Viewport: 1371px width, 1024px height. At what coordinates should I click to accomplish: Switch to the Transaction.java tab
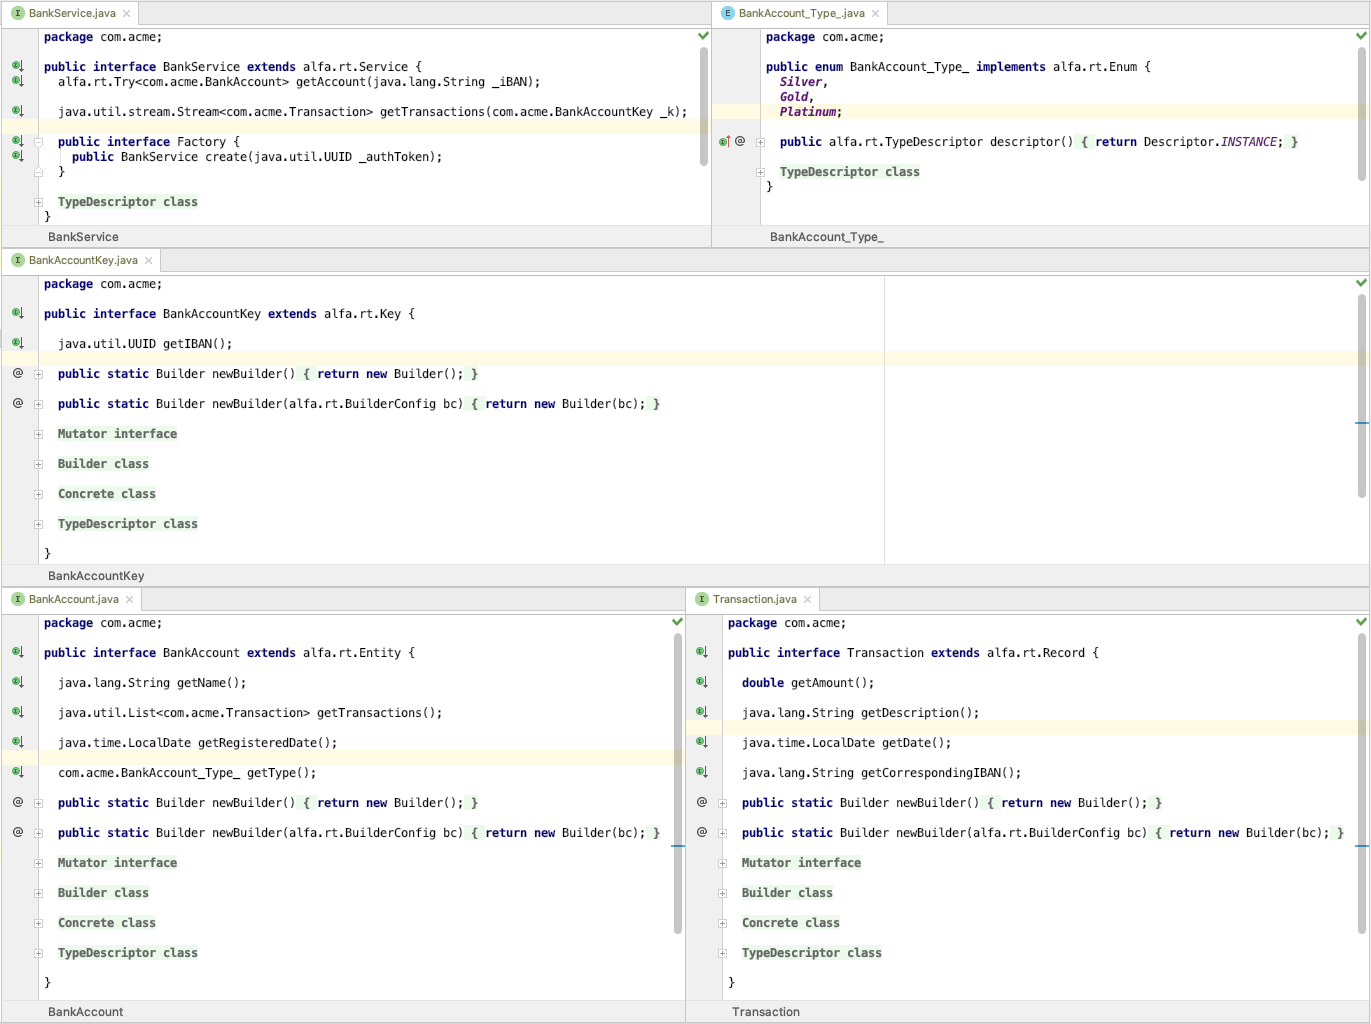tap(755, 599)
